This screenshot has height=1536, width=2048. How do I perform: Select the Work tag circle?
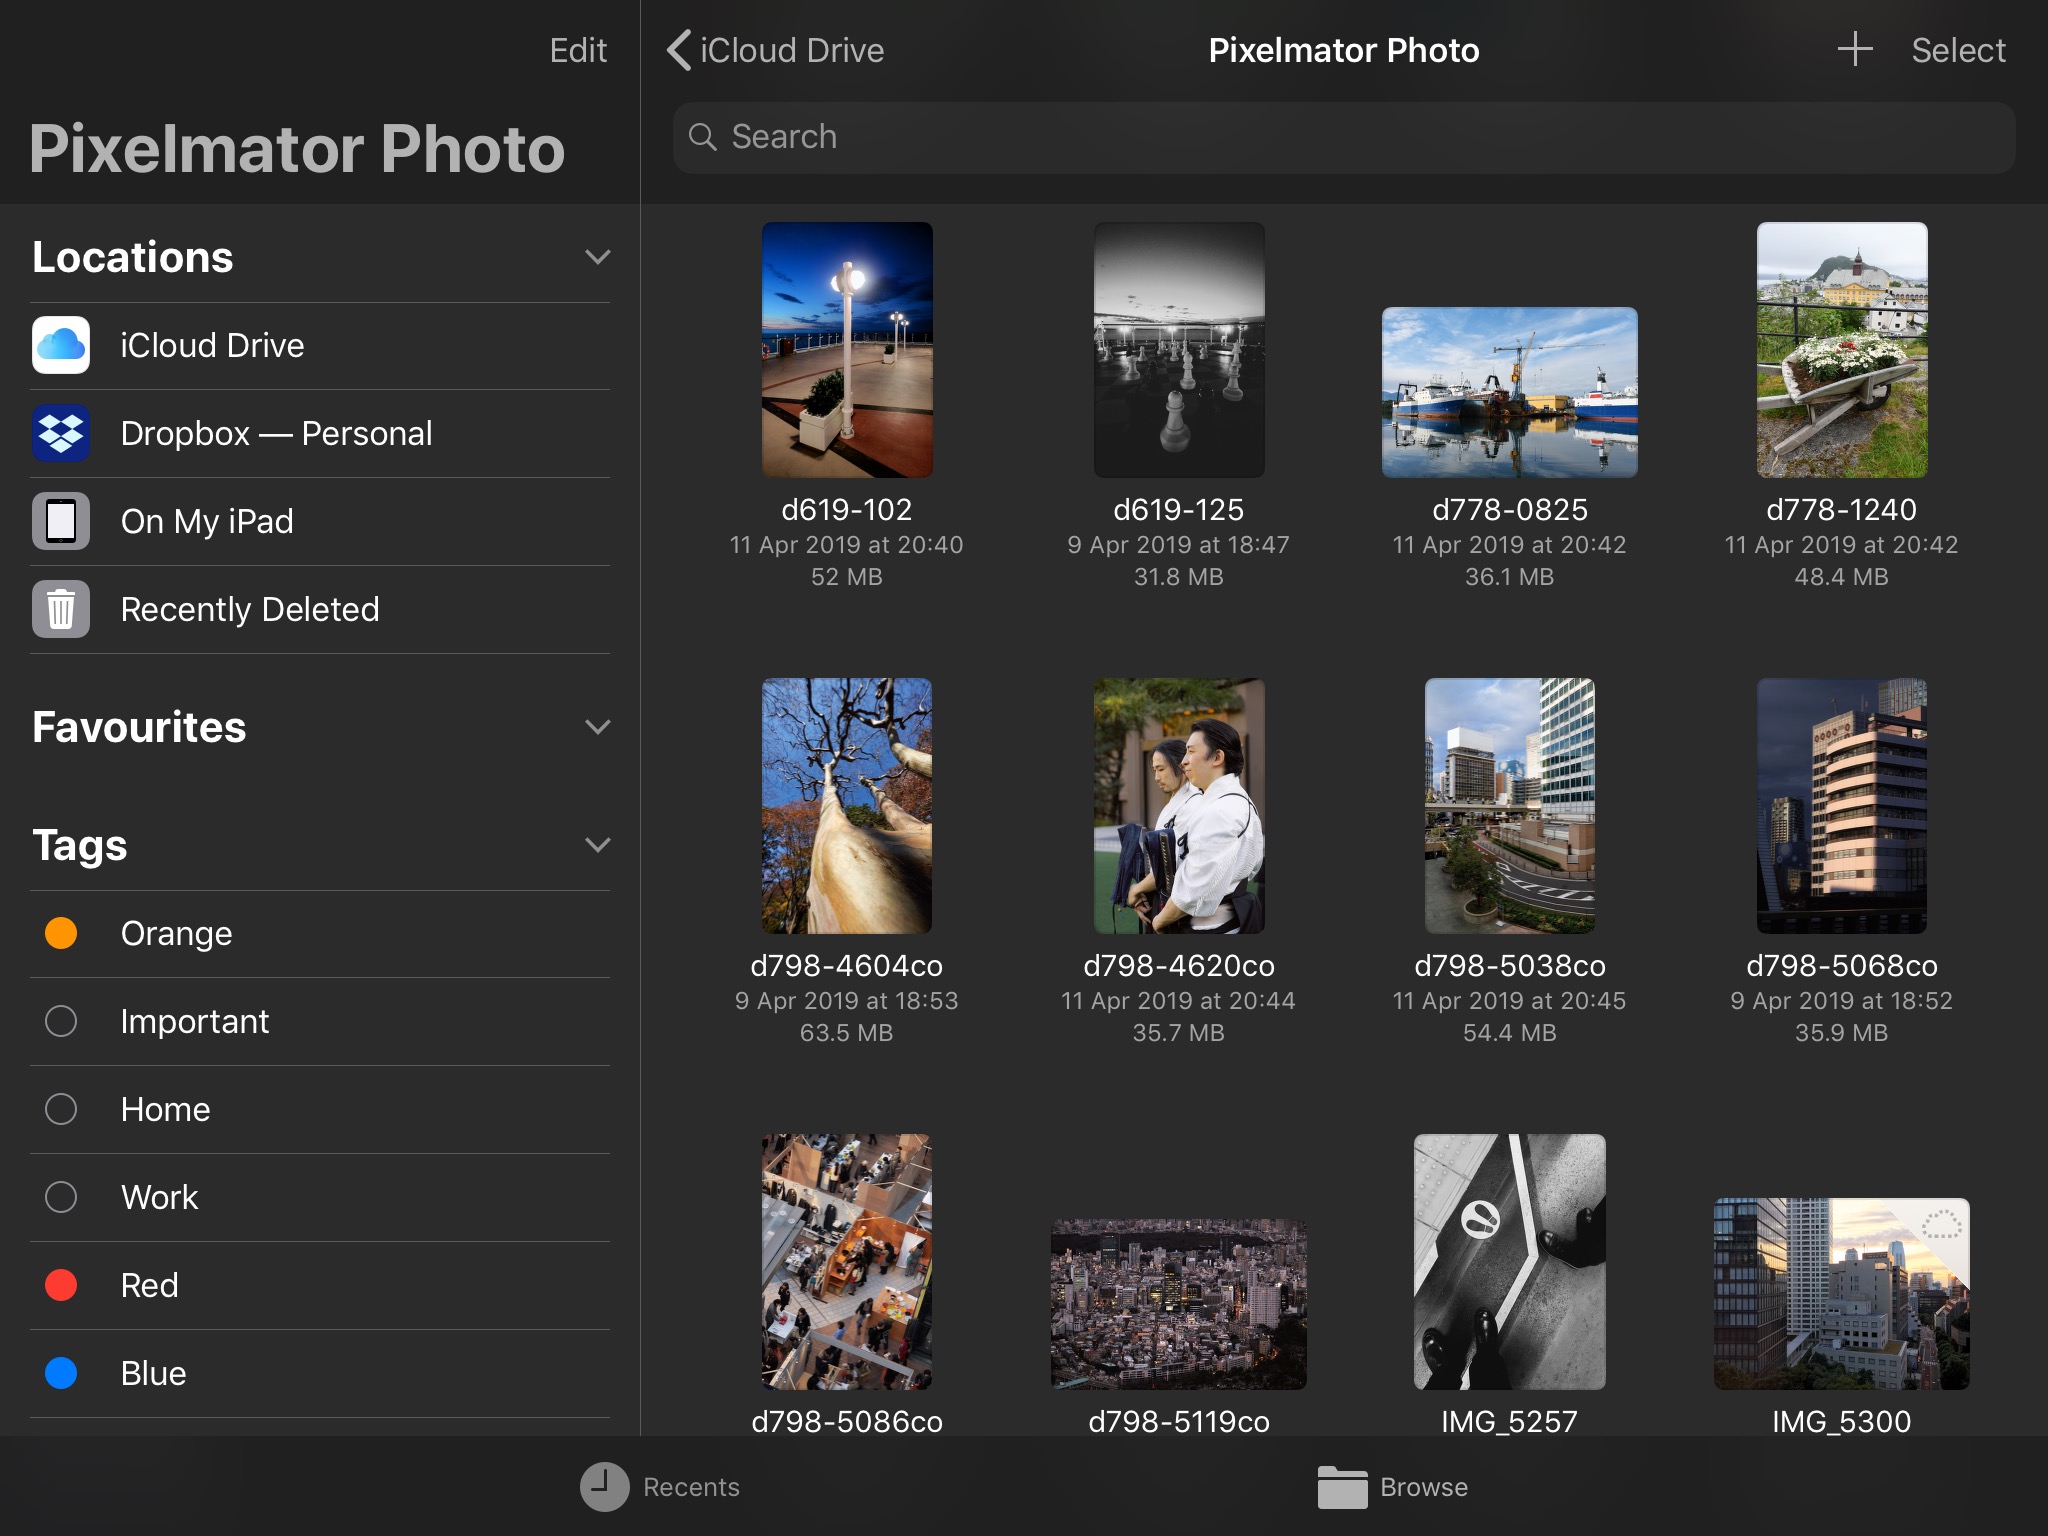(x=61, y=1197)
